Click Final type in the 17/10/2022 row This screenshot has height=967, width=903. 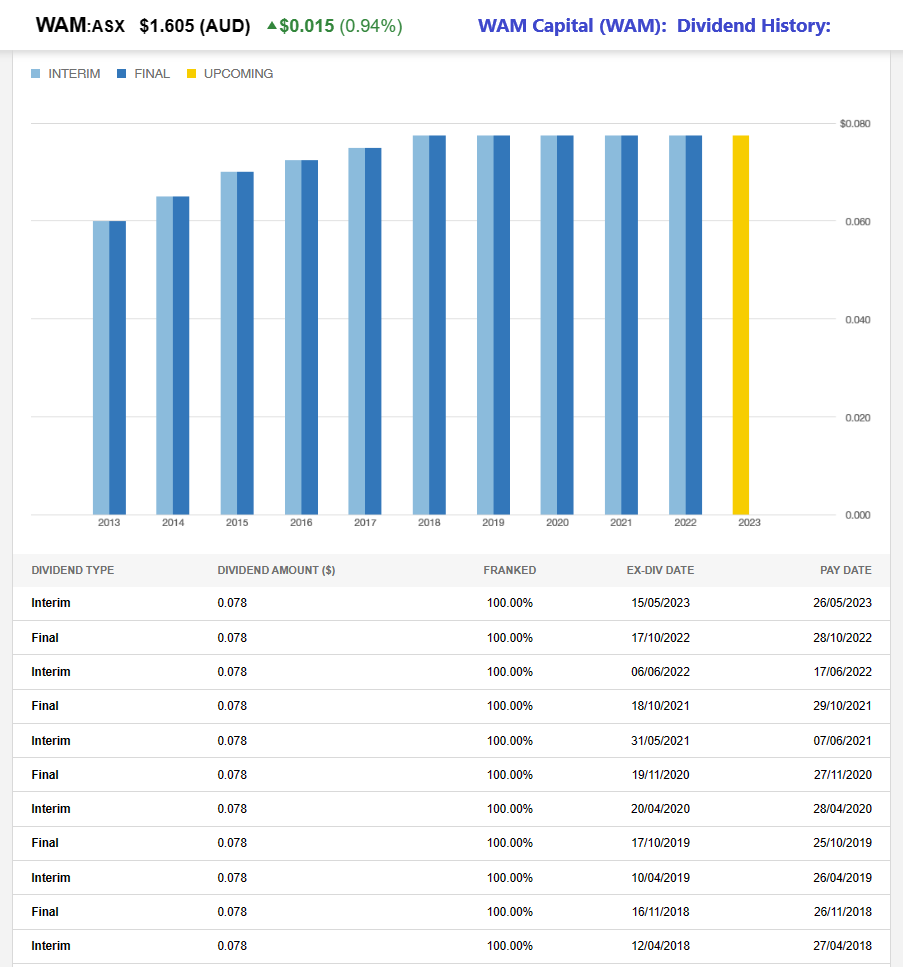click(x=45, y=638)
